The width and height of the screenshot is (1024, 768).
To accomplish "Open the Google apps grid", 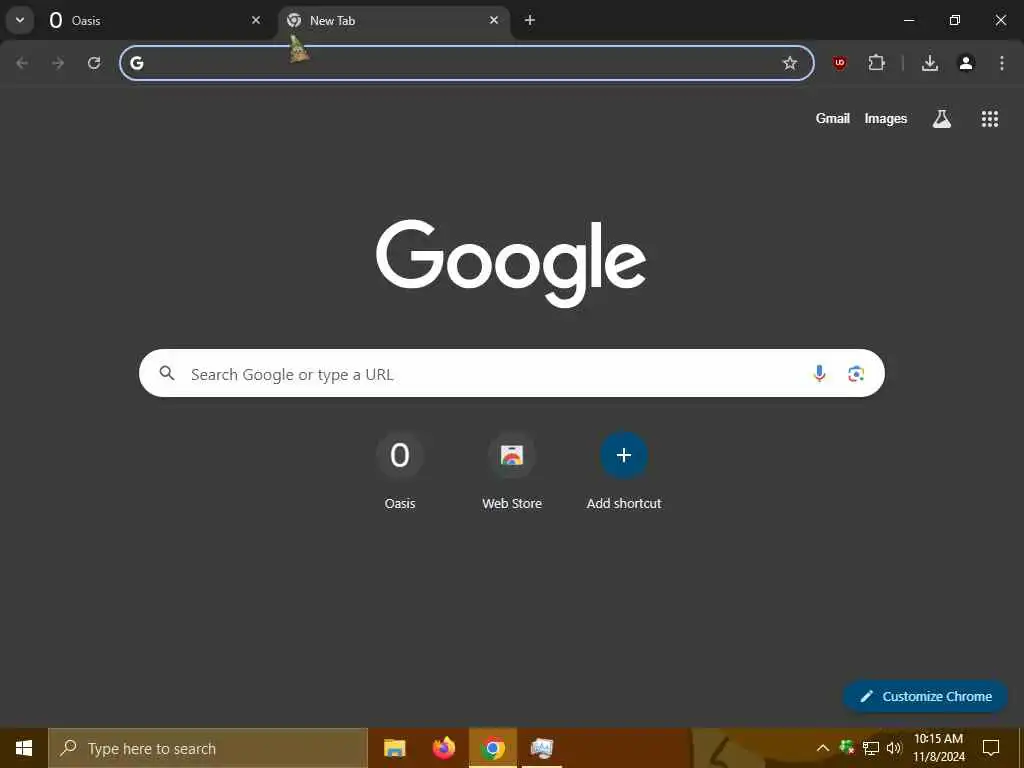I will pos(990,118).
